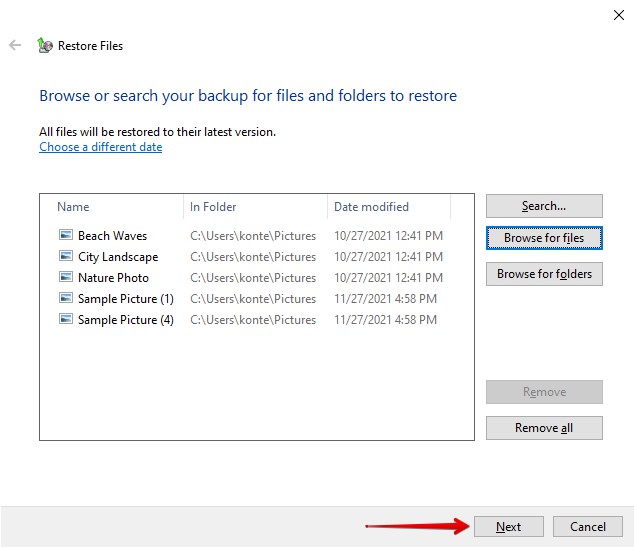634x547 pixels.
Task: Close the Restore Files window
Action: pyautogui.click(x=619, y=15)
